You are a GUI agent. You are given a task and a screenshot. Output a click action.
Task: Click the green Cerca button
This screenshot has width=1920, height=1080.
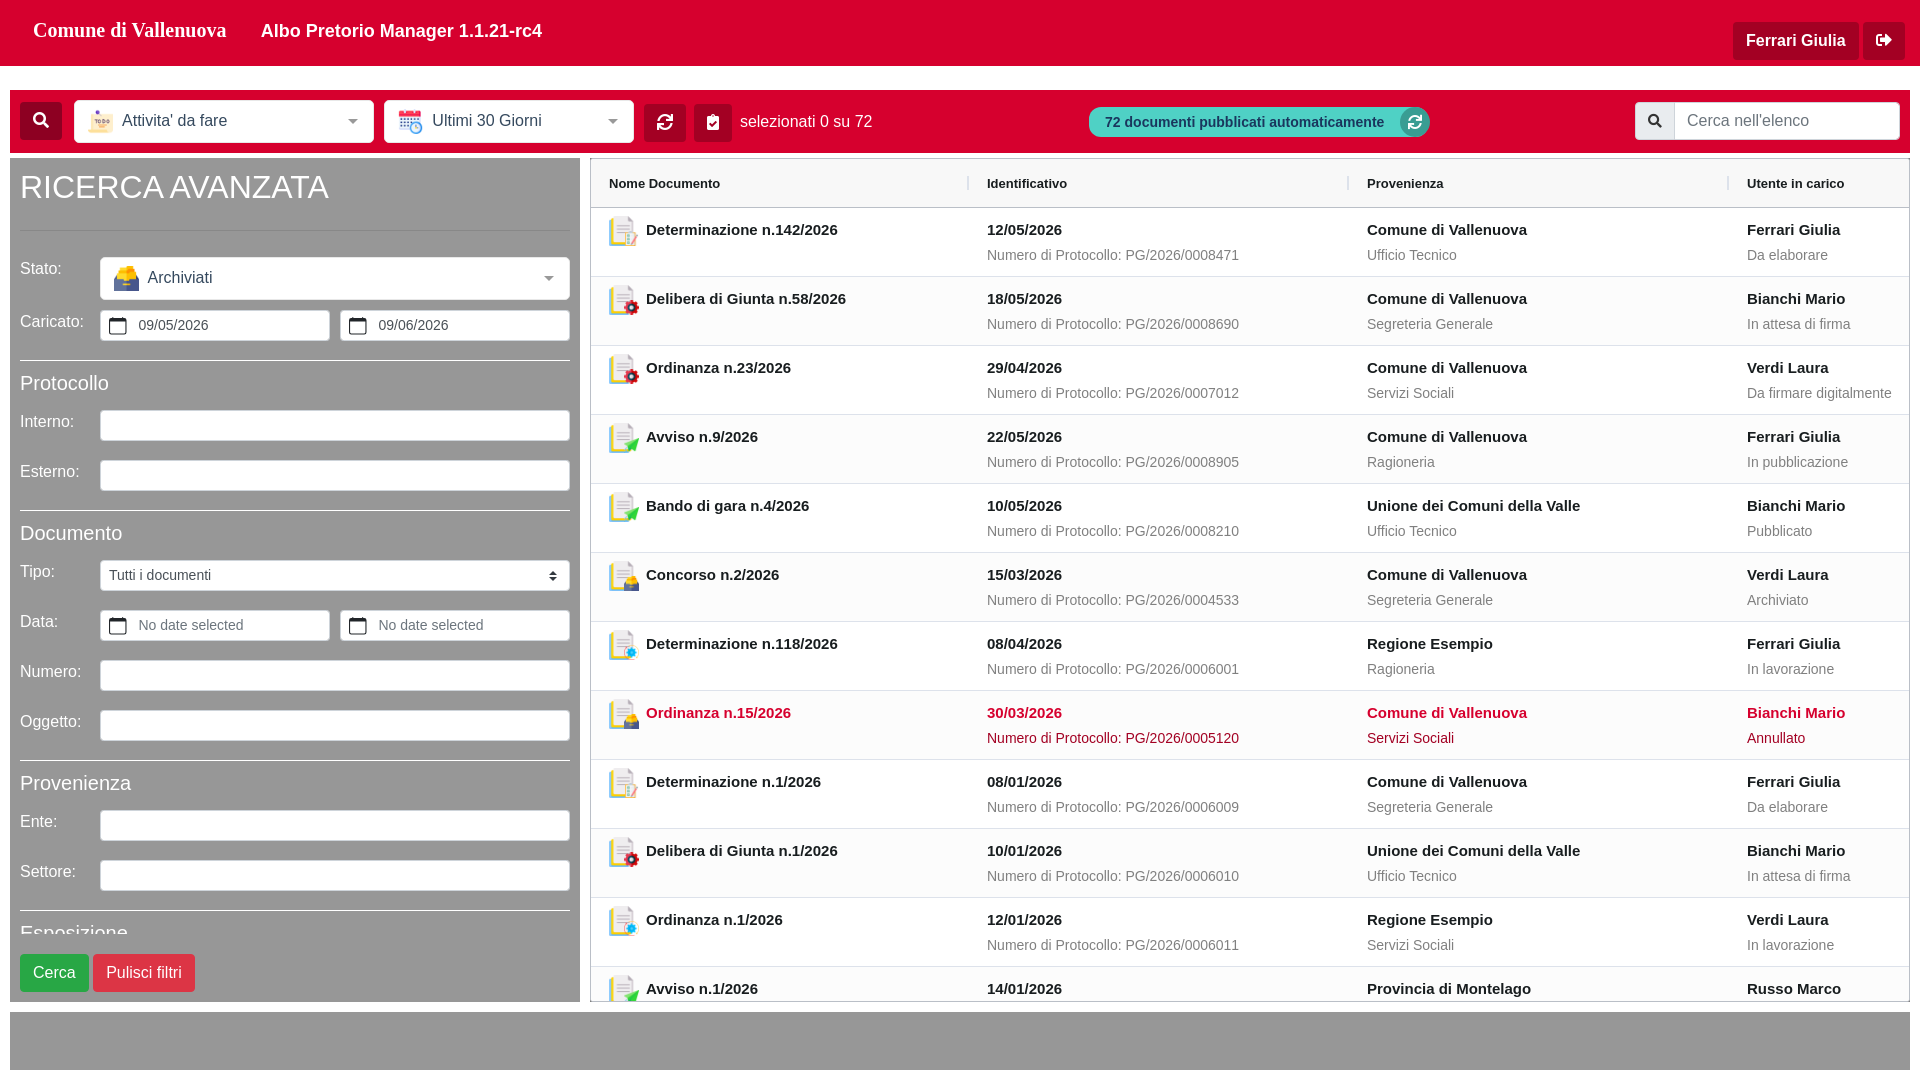54,973
